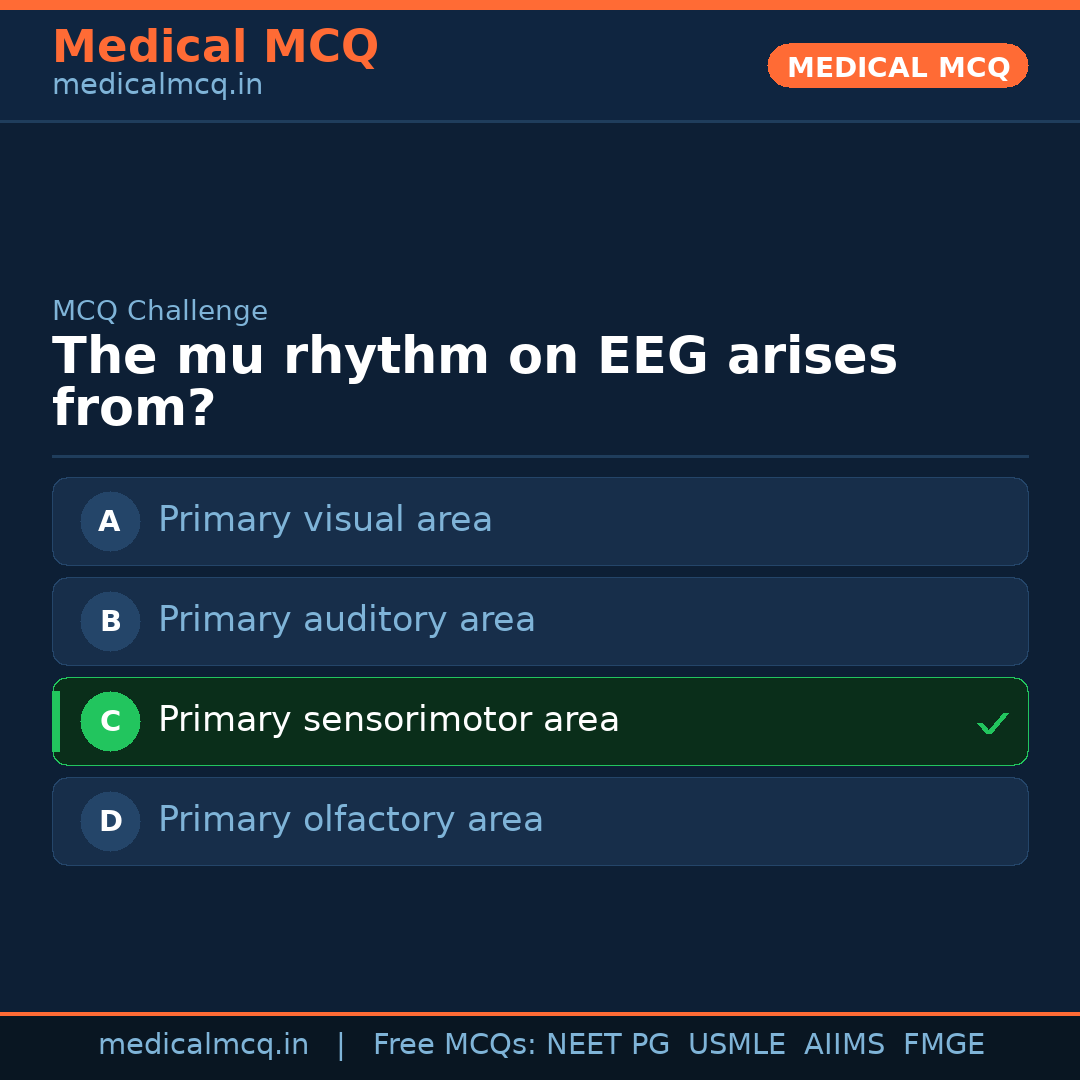Click "USMLE" in the footer

pos(736,1045)
